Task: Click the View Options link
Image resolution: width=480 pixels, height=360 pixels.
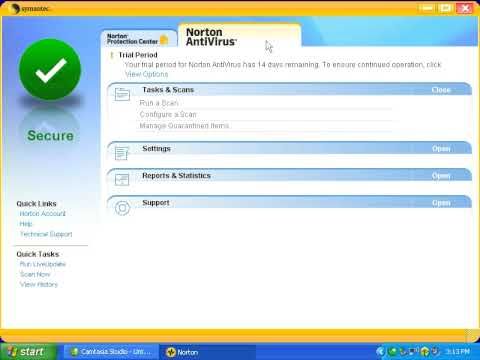Action: (147, 74)
